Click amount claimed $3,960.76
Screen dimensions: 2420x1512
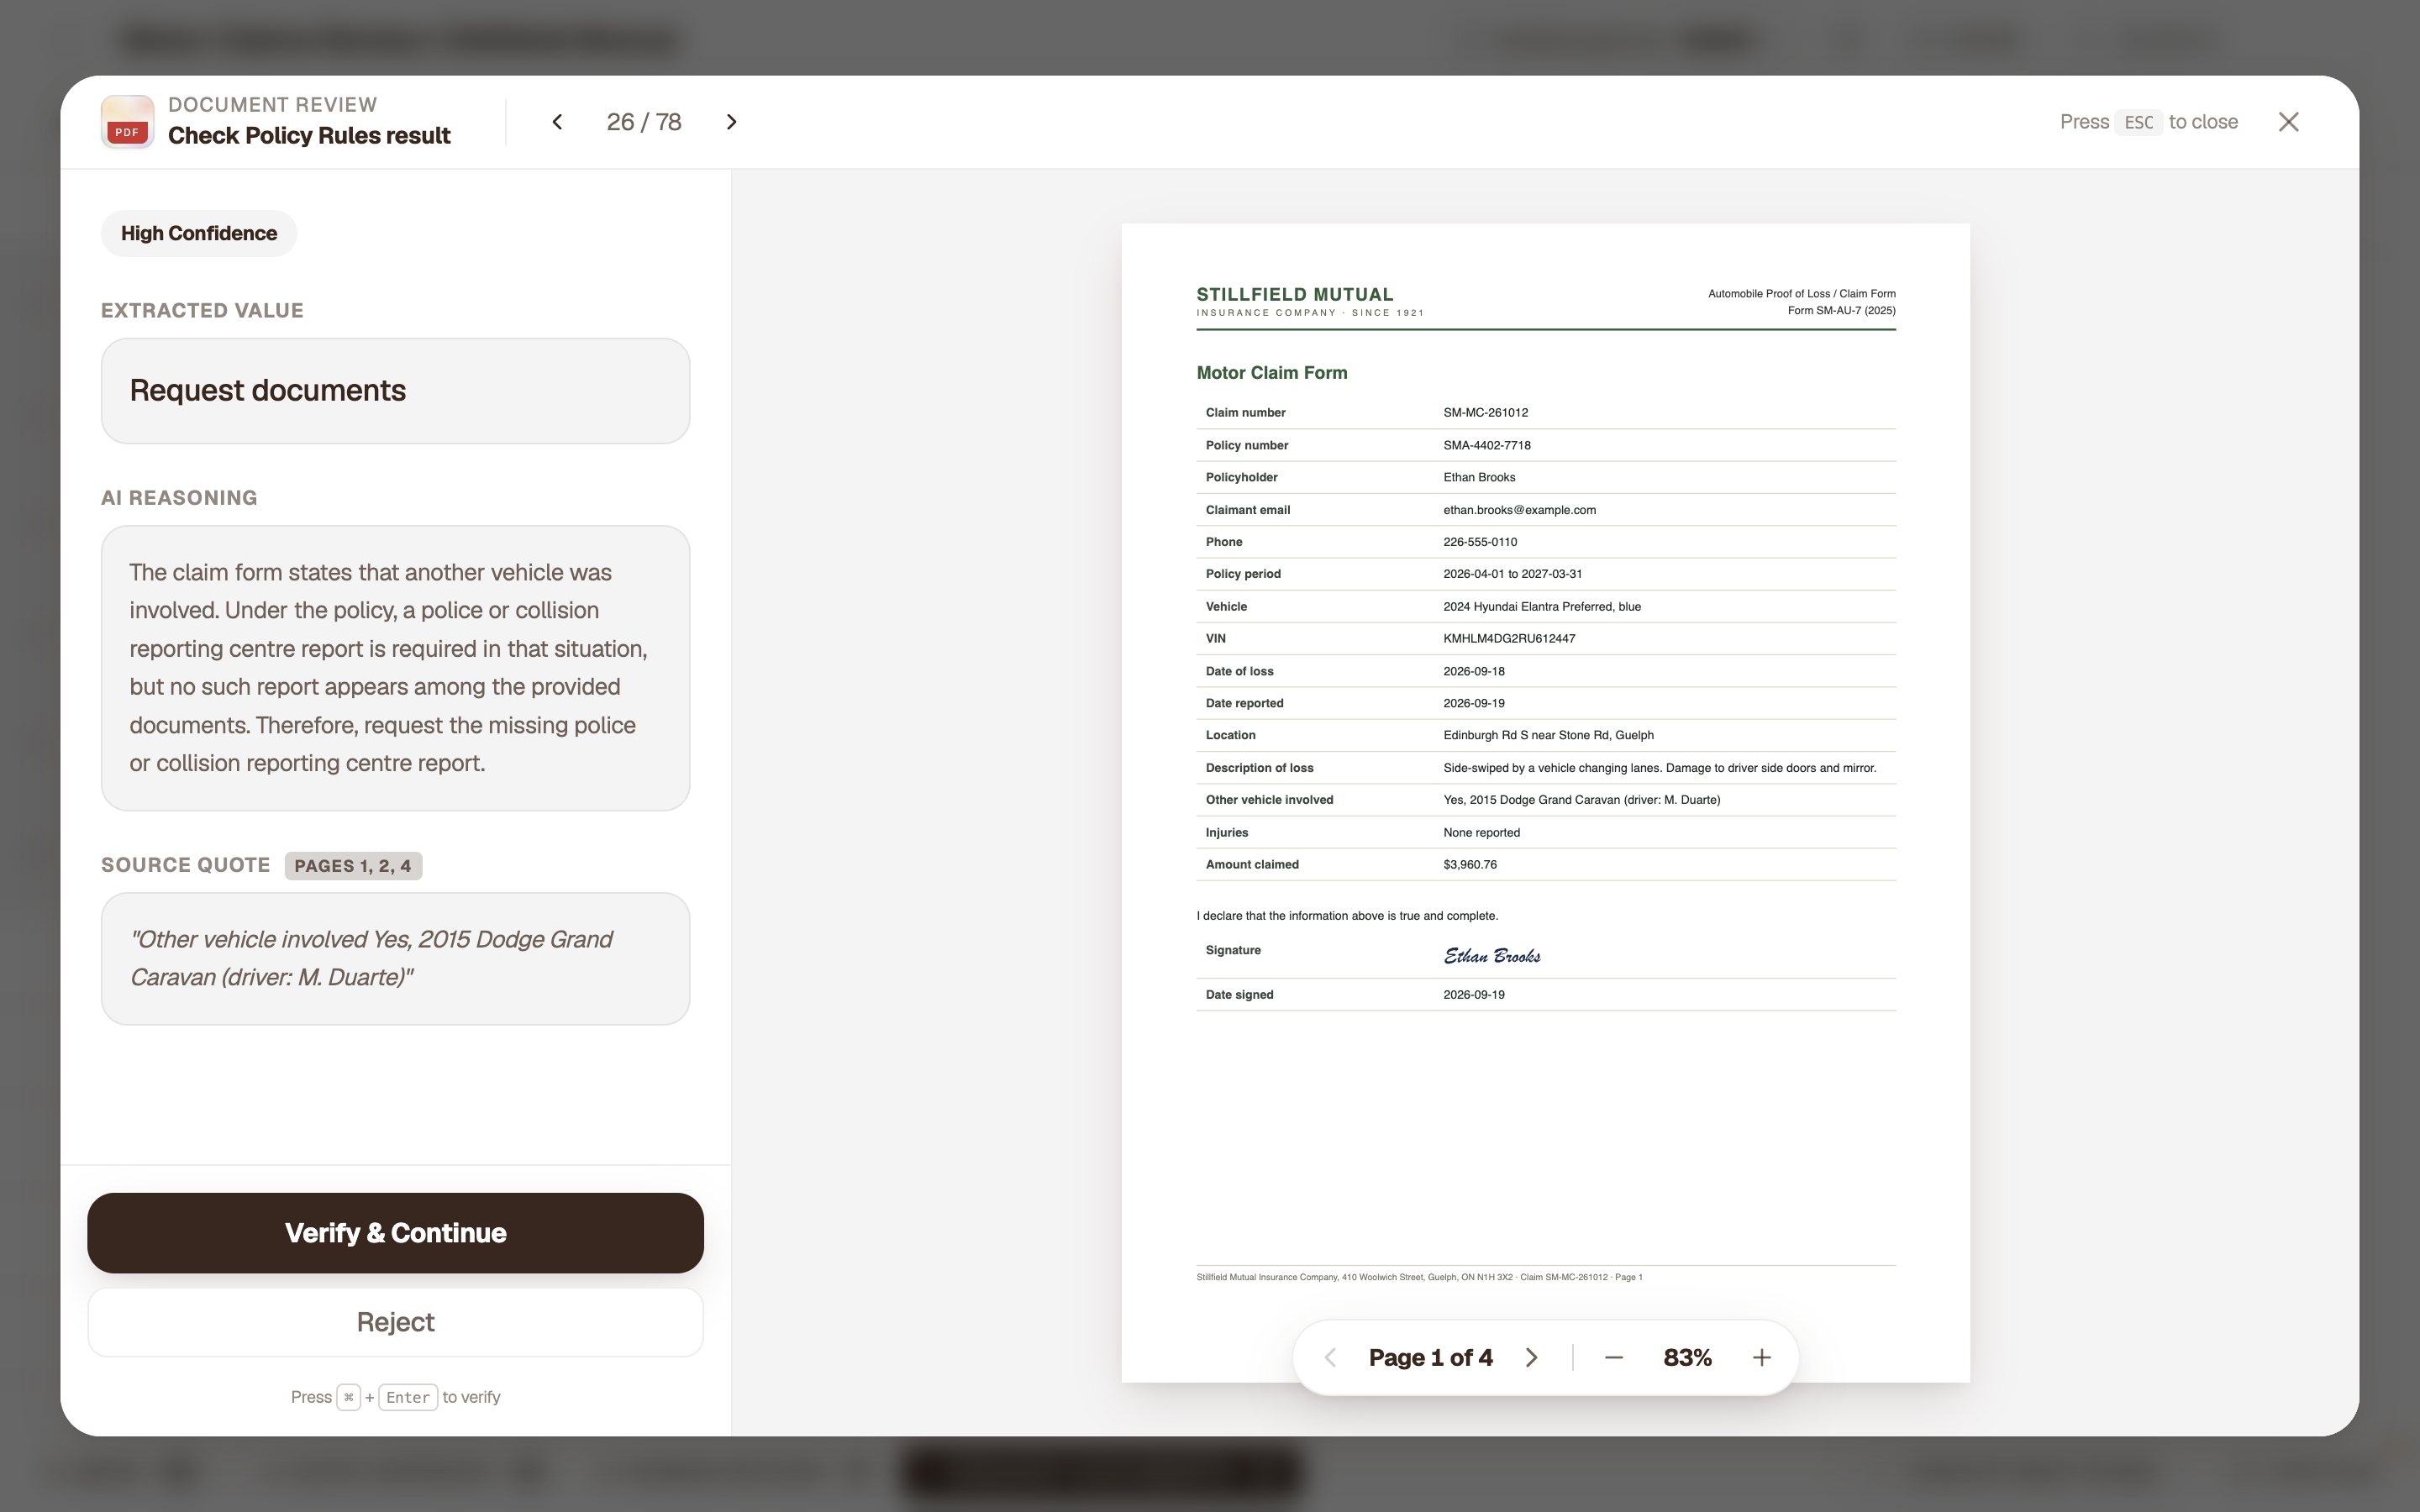click(x=1469, y=865)
